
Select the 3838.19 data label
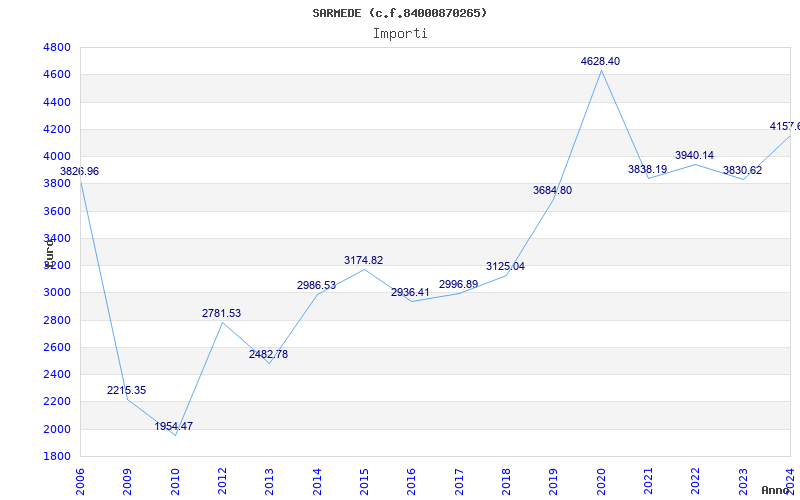point(647,169)
